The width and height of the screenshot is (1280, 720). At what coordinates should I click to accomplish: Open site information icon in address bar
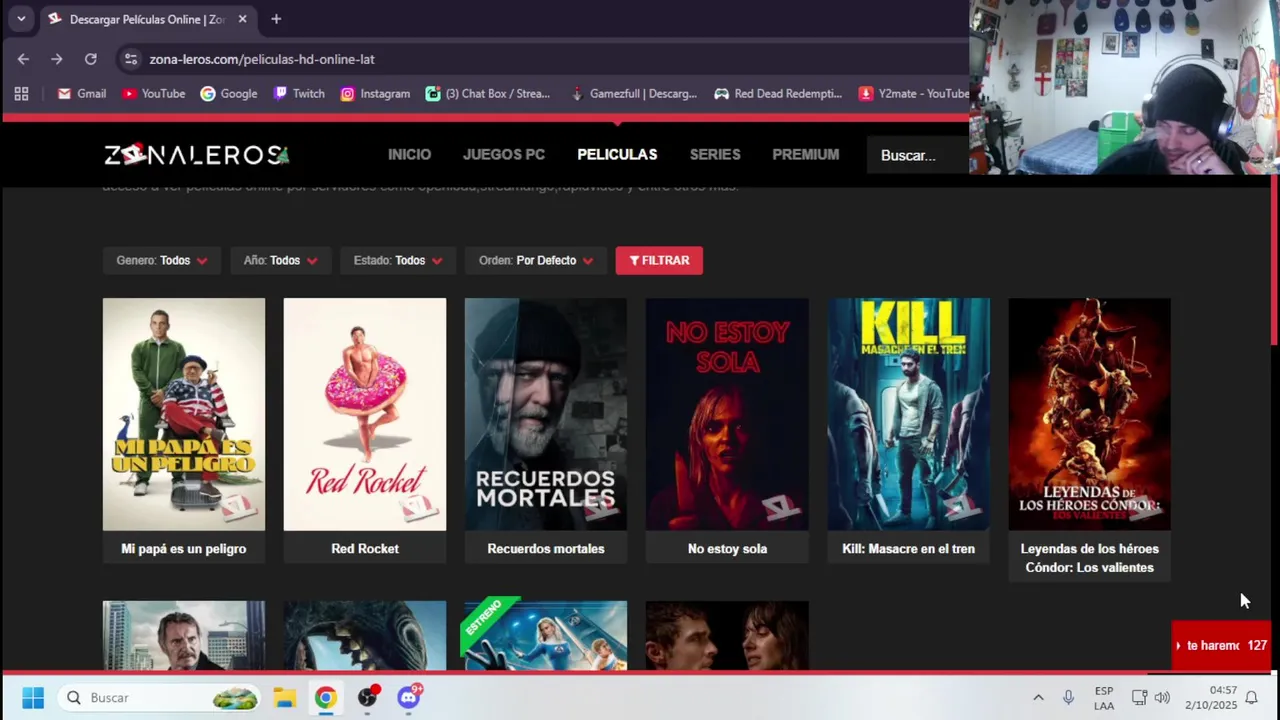point(131,59)
